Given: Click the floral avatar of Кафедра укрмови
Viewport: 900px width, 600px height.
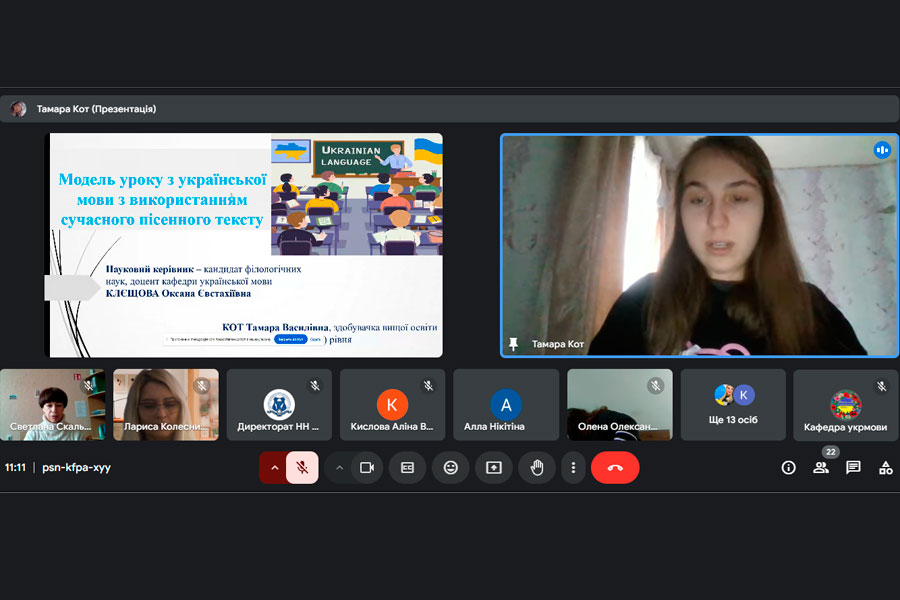Looking at the screenshot, I should pos(845,404).
